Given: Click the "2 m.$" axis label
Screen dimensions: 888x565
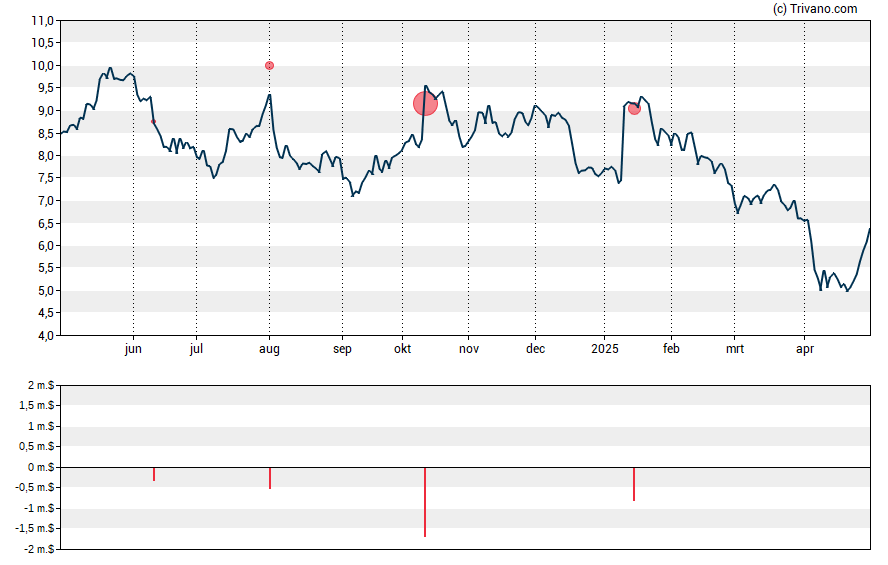Looking at the screenshot, I should pyautogui.click(x=41, y=386).
